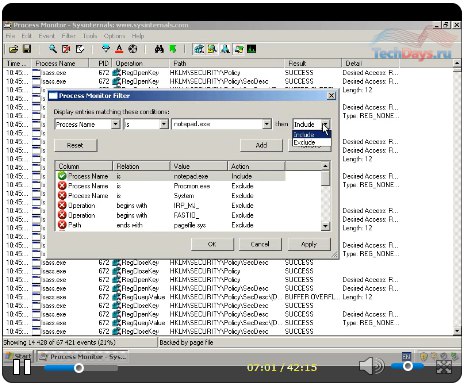Click the video volume slider knob
Image resolution: width=465 pixels, height=386 pixels.
tap(407, 366)
